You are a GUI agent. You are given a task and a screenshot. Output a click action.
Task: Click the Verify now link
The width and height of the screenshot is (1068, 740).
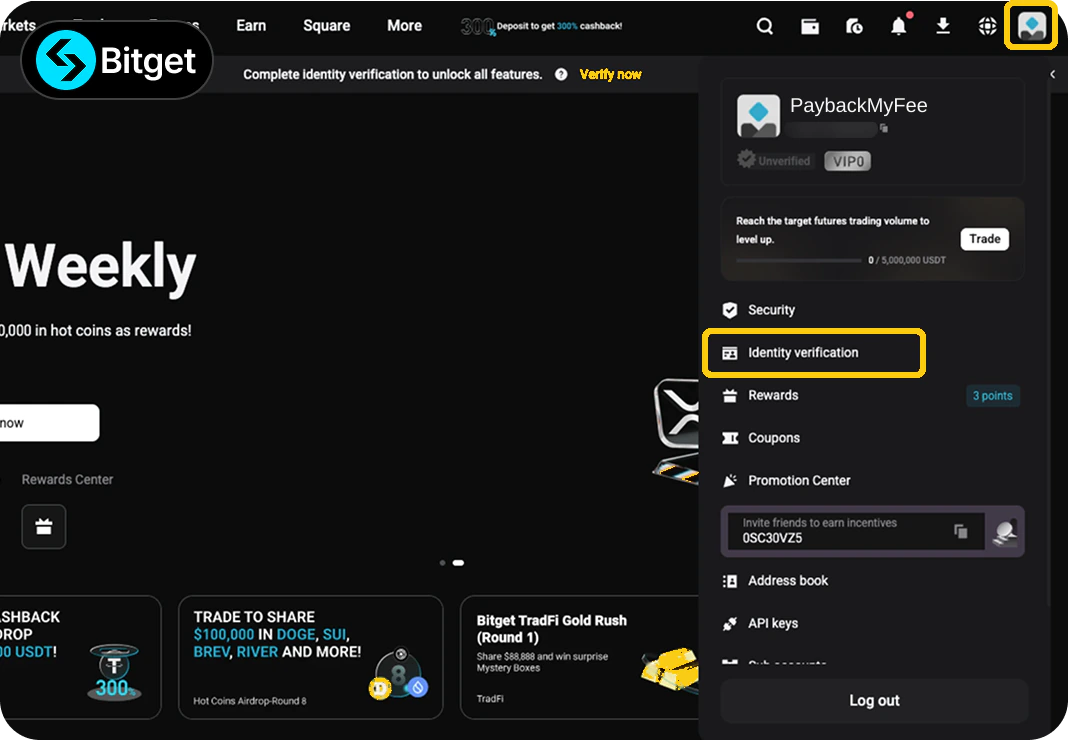pyautogui.click(x=610, y=74)
